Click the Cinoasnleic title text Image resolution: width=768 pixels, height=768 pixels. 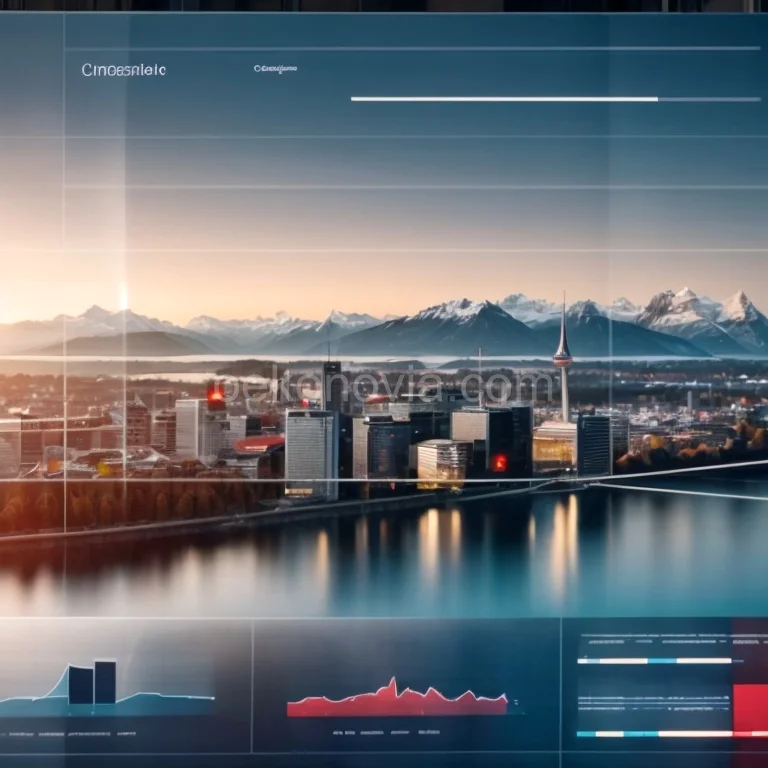(123, 70)
